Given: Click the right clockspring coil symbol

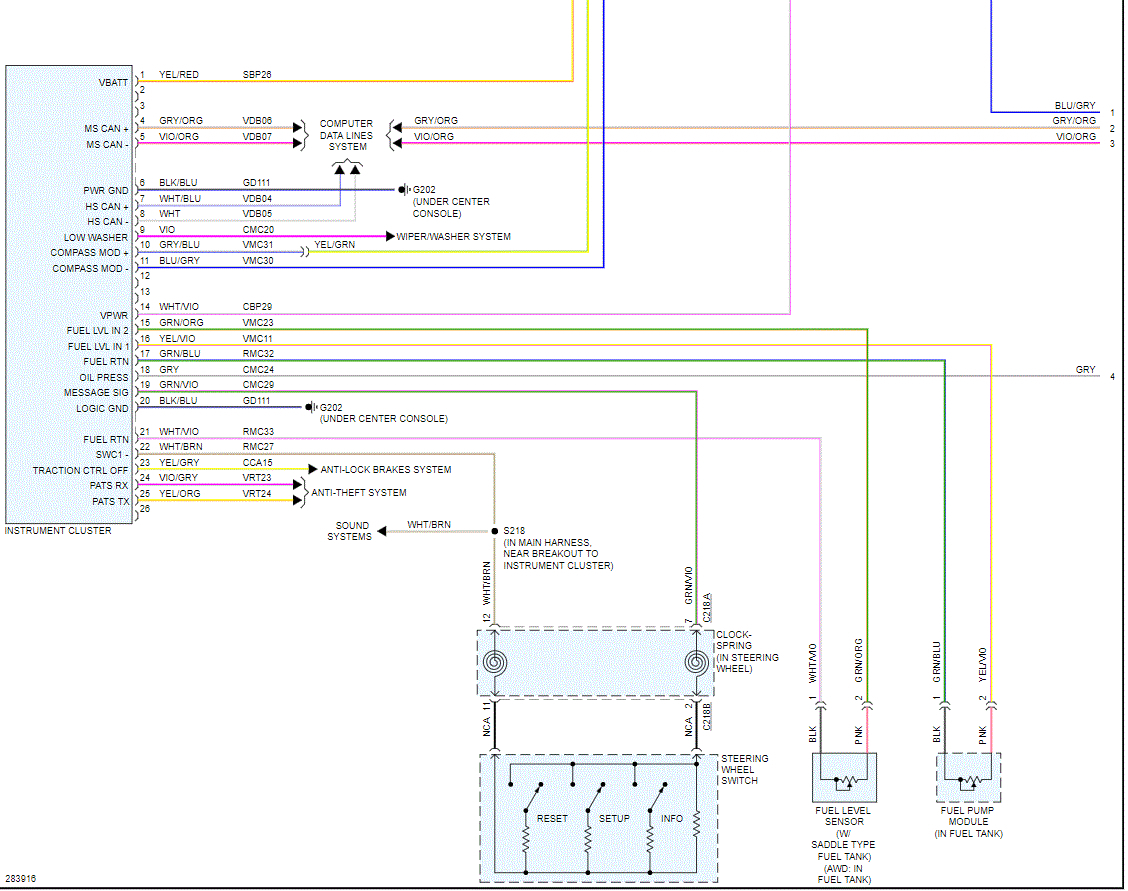Looking at the screenshot, I should 696,662.
